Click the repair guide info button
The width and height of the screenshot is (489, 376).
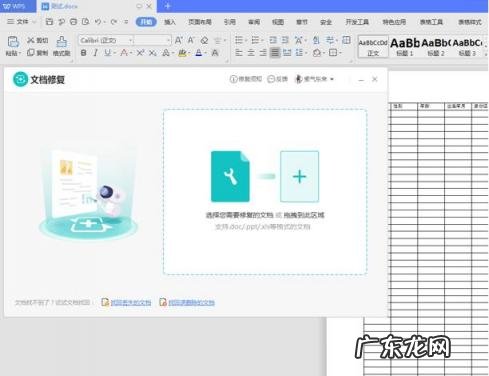click(246, 79)
